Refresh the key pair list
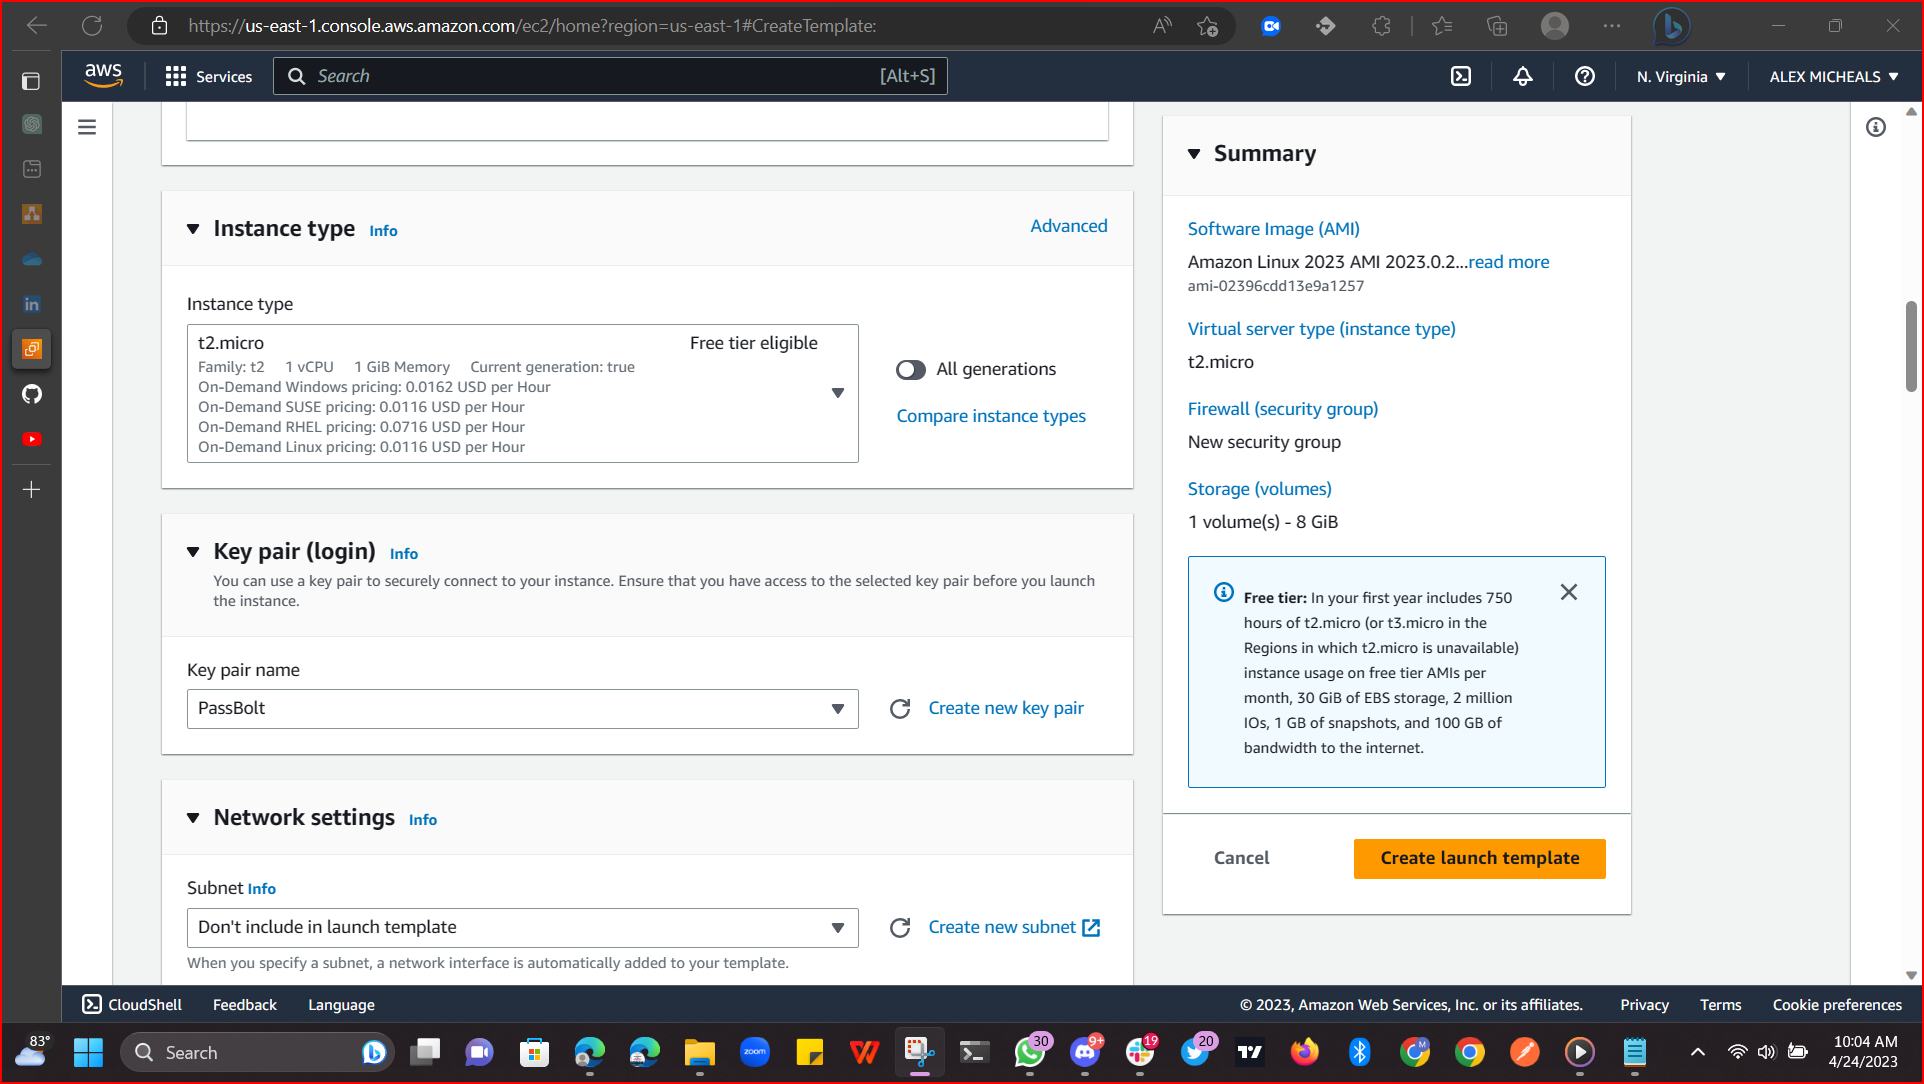This screenshot has height=1084, width=1924. point(899,708)
